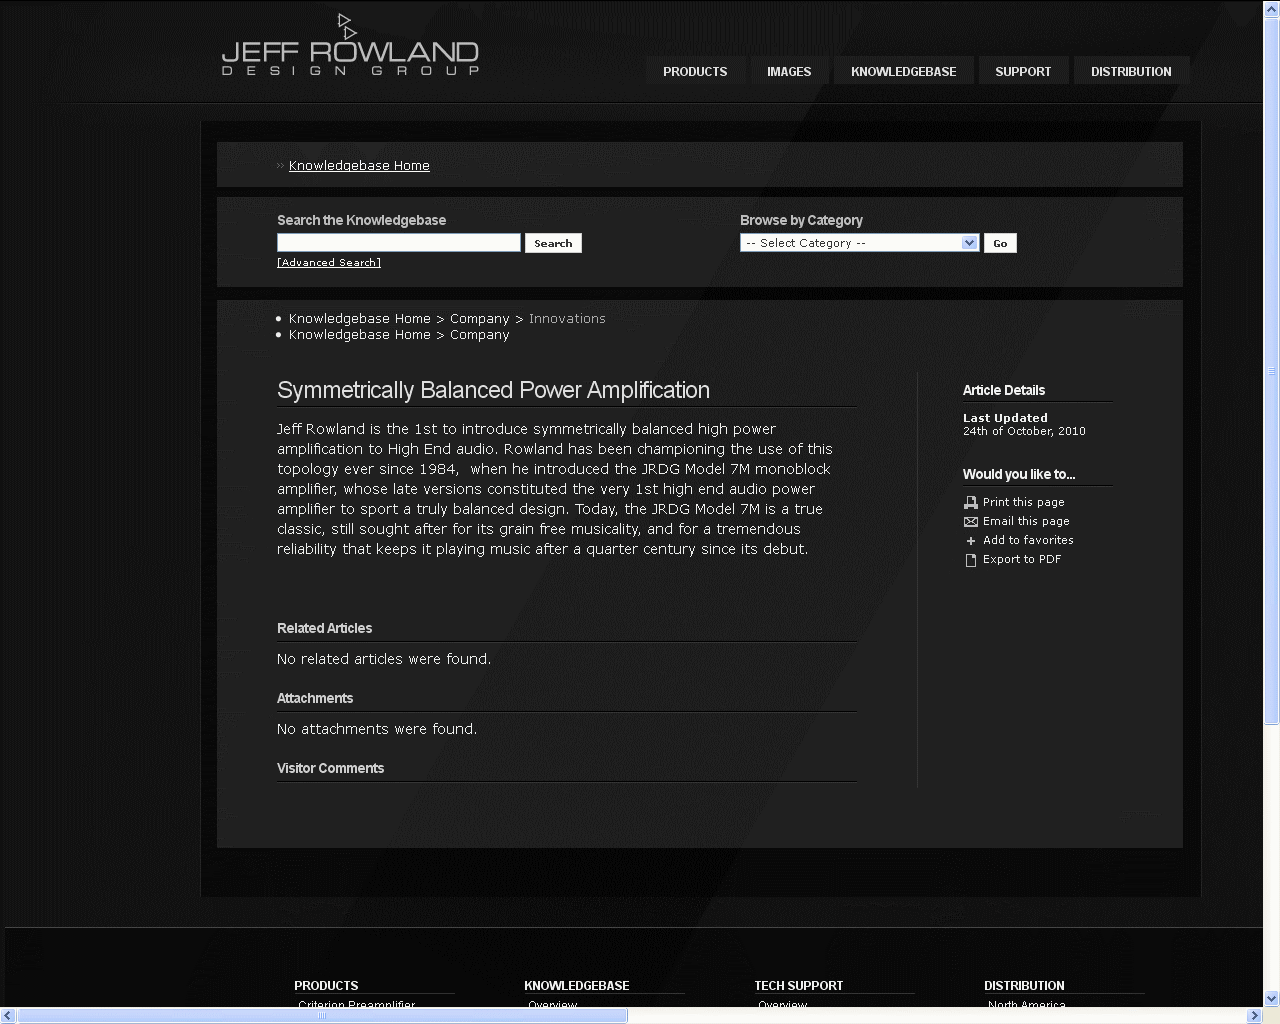Click the horizontal scrollbar right arrow

tap(1255, 1016)
